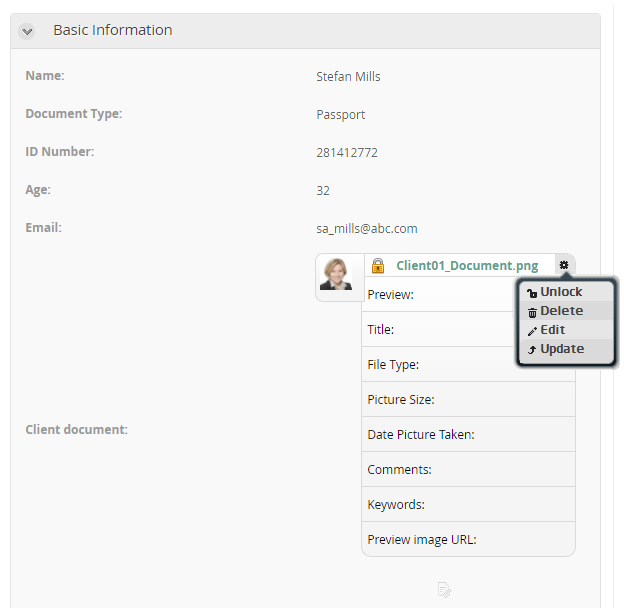Click the Client document: field label
Image resolution: width=624 pixels, height=608 pixels.
pyautogui.click(x=76, y=429)
